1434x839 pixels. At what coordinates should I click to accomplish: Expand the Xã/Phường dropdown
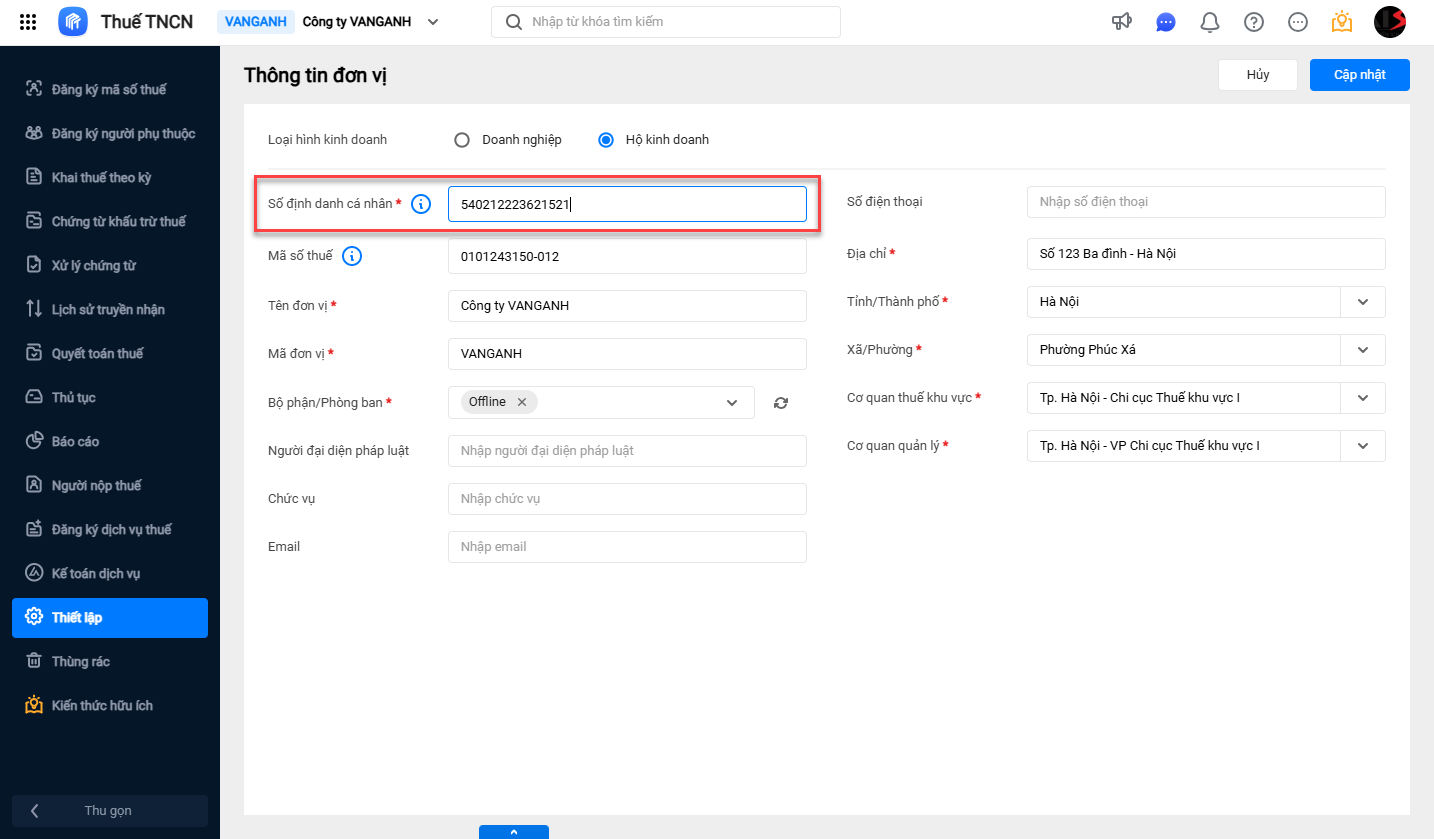pyautogui.click(x=1362, y=350)
